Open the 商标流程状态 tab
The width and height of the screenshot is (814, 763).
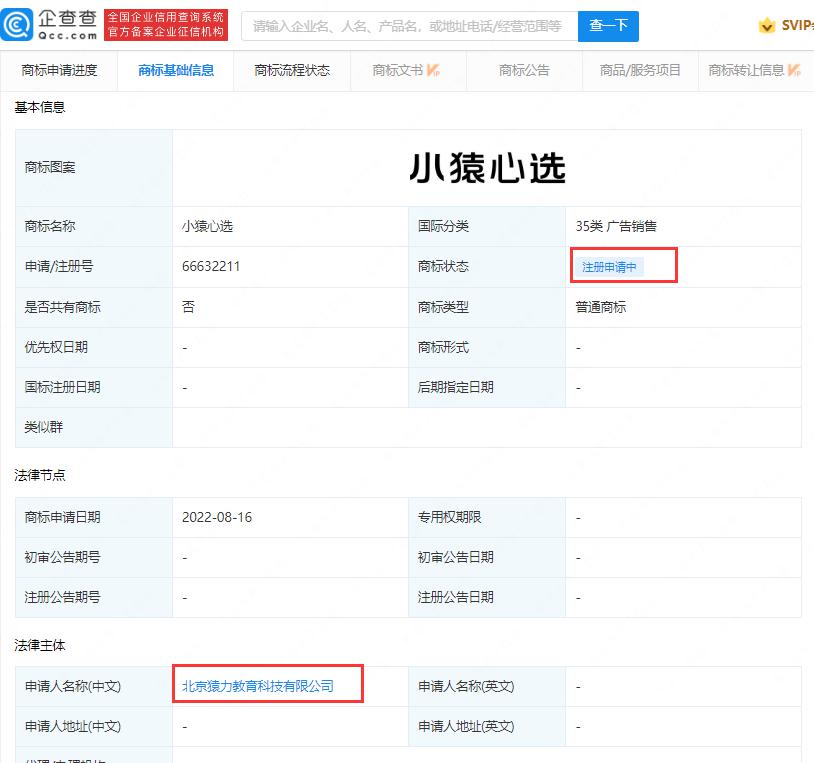click(292, 71)
